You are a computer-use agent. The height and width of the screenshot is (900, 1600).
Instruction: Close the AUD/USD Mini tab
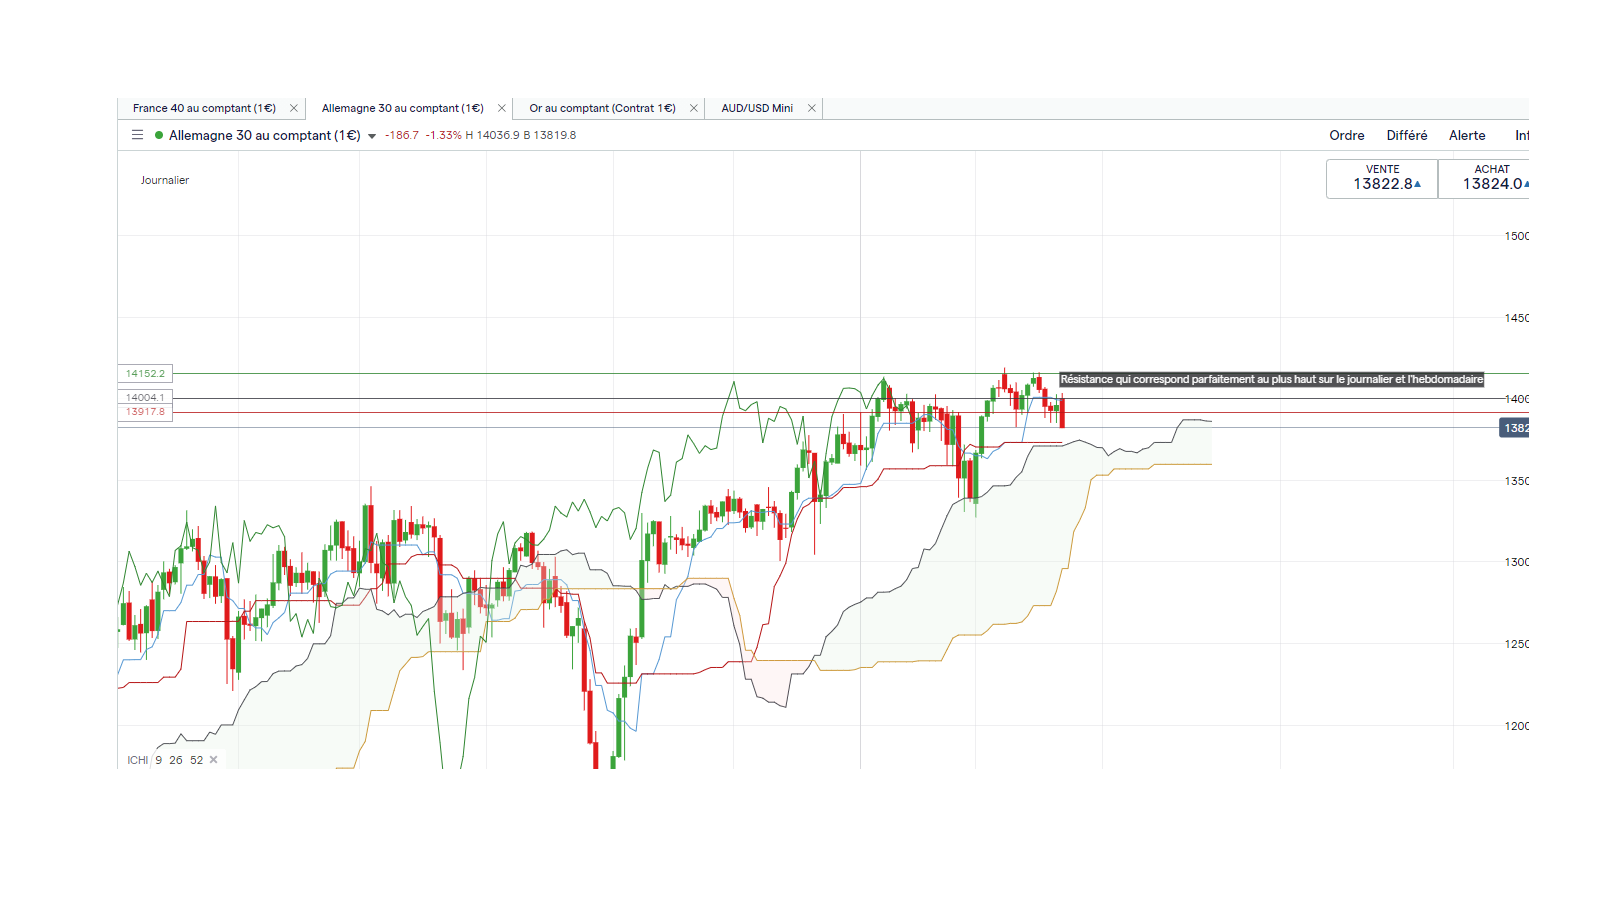pyautogui.click(x=812, y=108)
